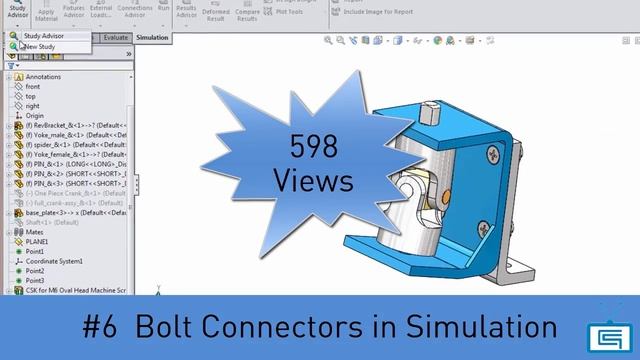
Task: Click Include Image for Report
Action: point(373,12)
